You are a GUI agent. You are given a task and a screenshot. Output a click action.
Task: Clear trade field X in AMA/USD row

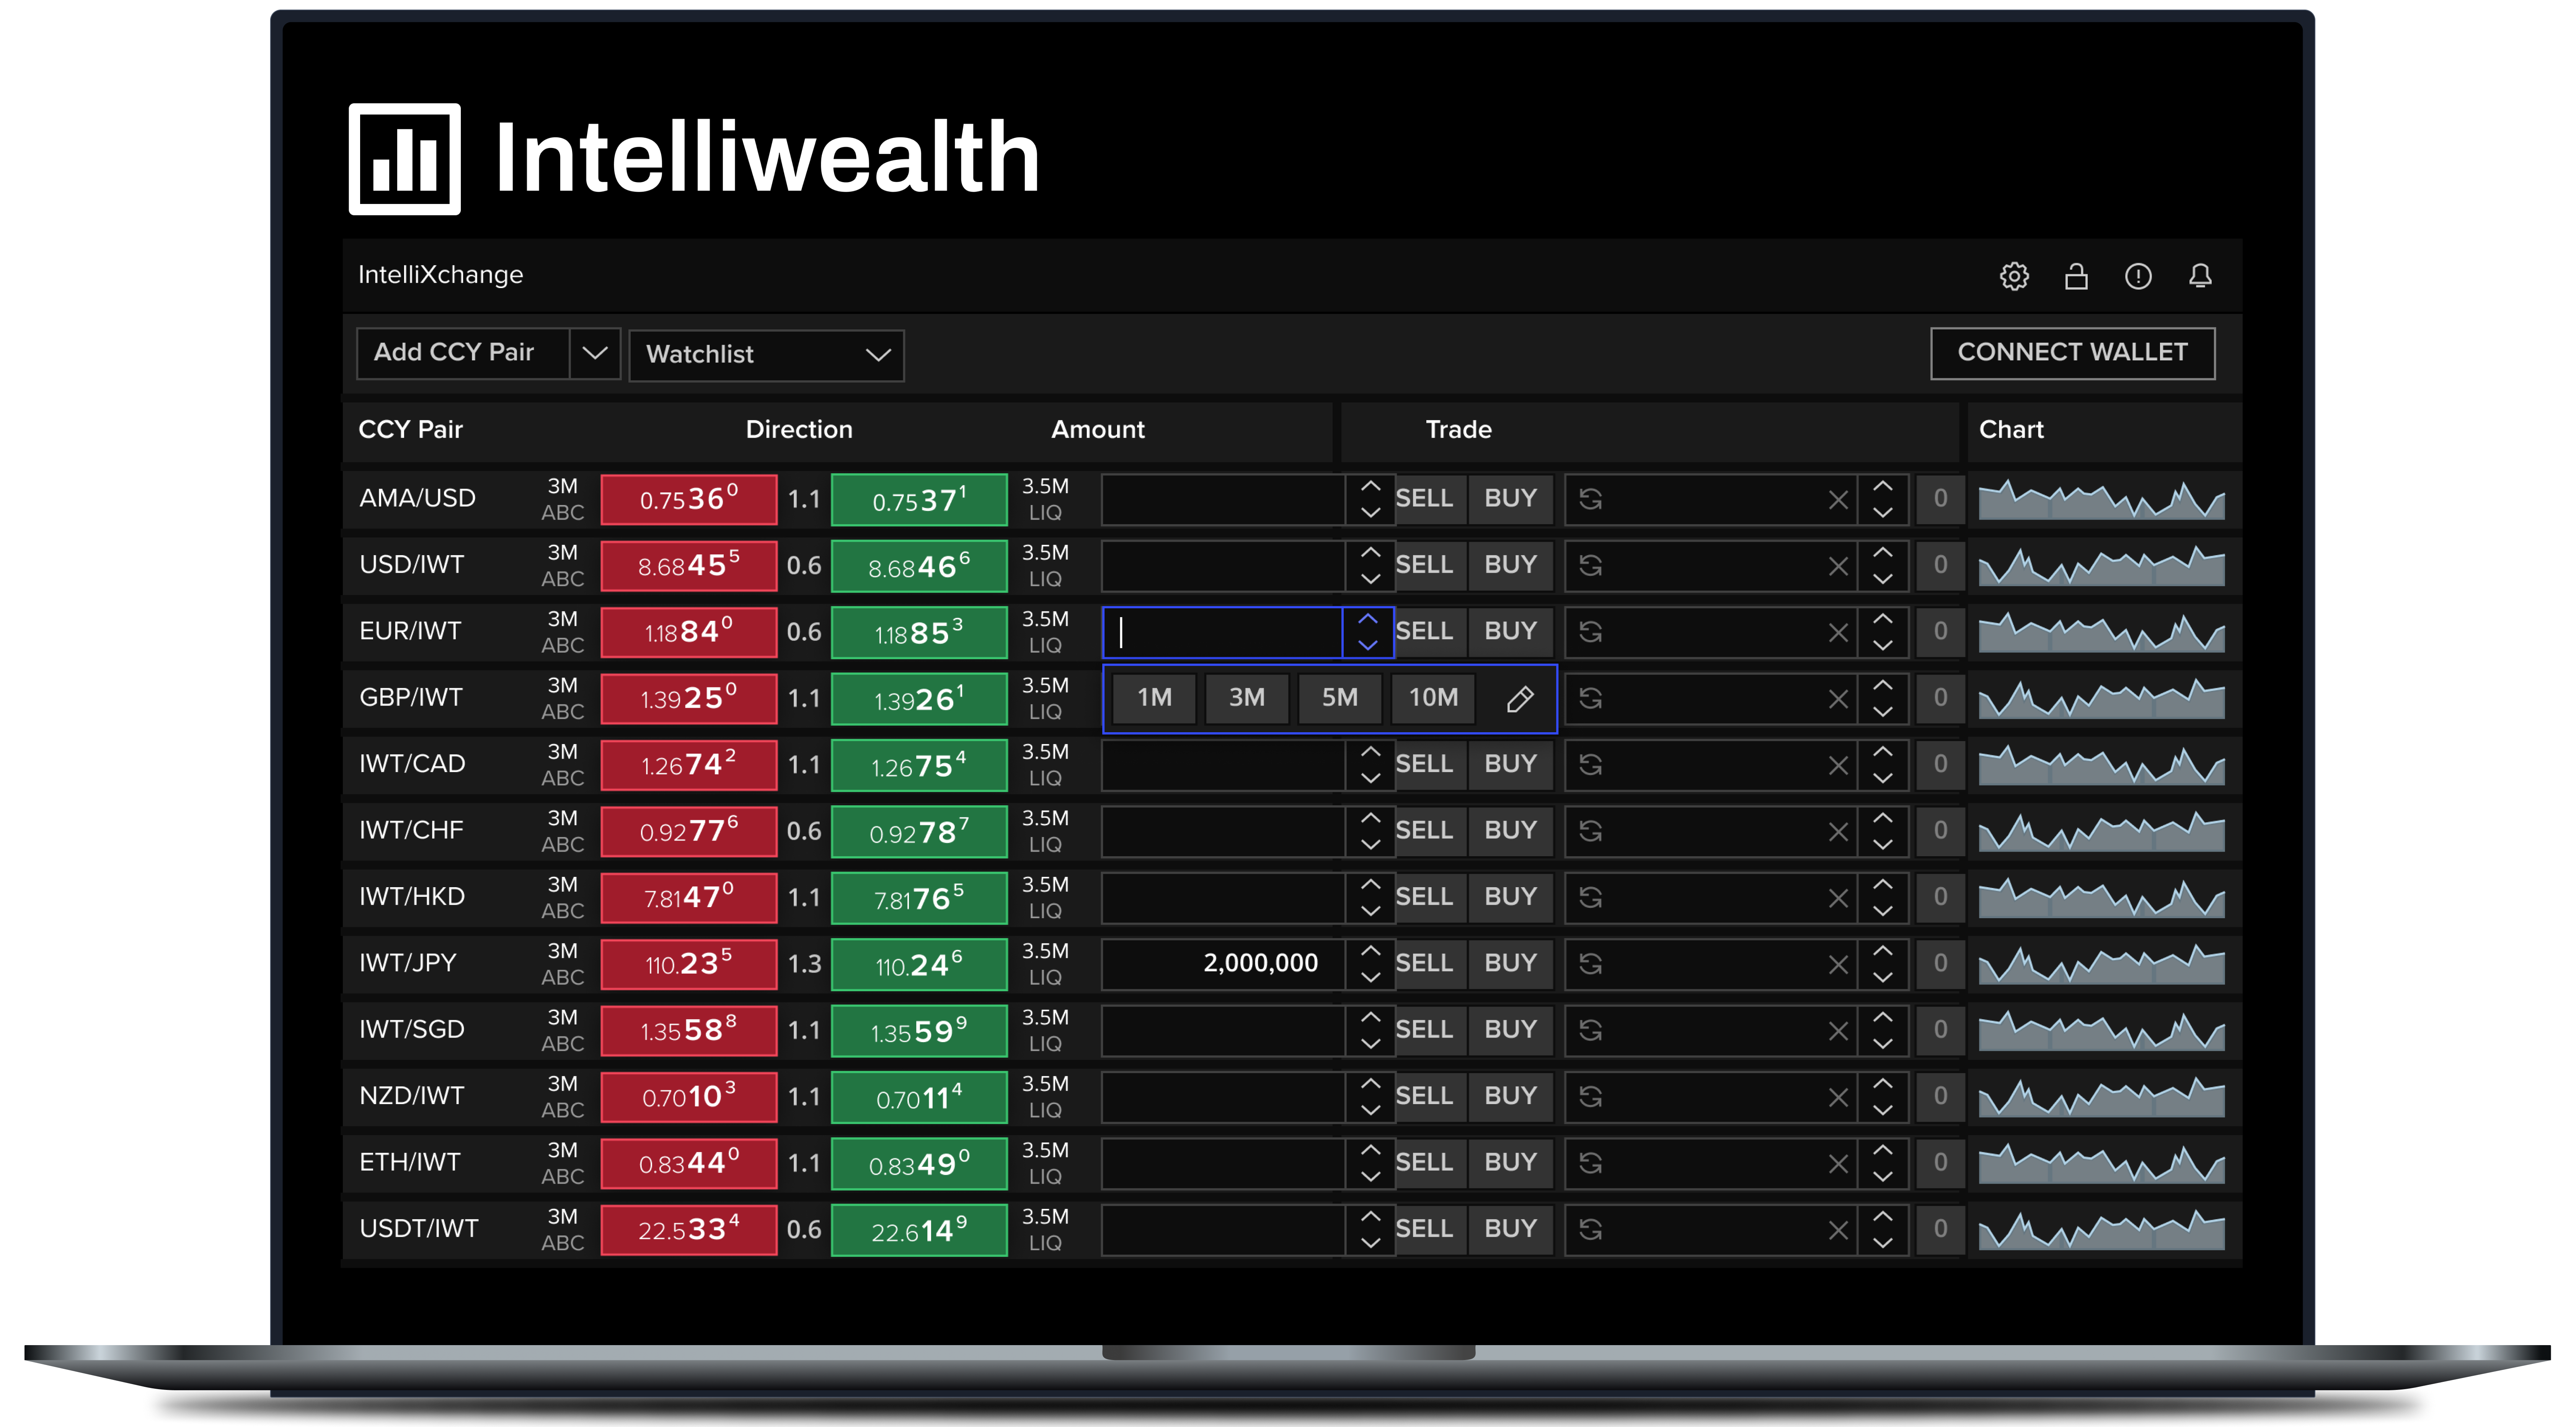(1838, 500)
